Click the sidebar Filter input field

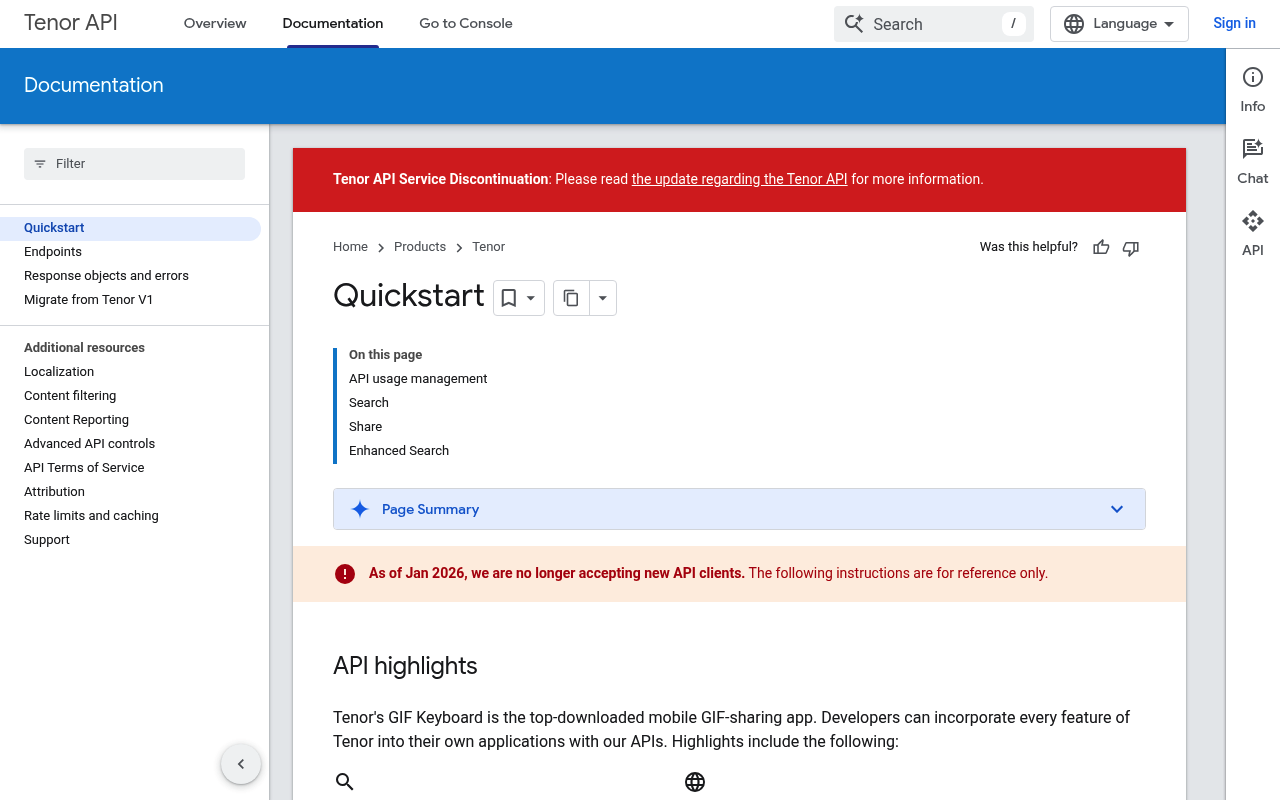[x=134, y=164]
